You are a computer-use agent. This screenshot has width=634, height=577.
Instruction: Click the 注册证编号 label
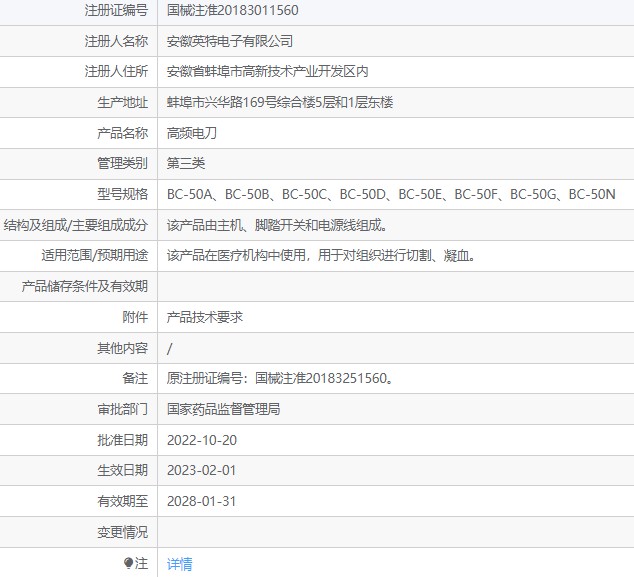coord(116,10)
